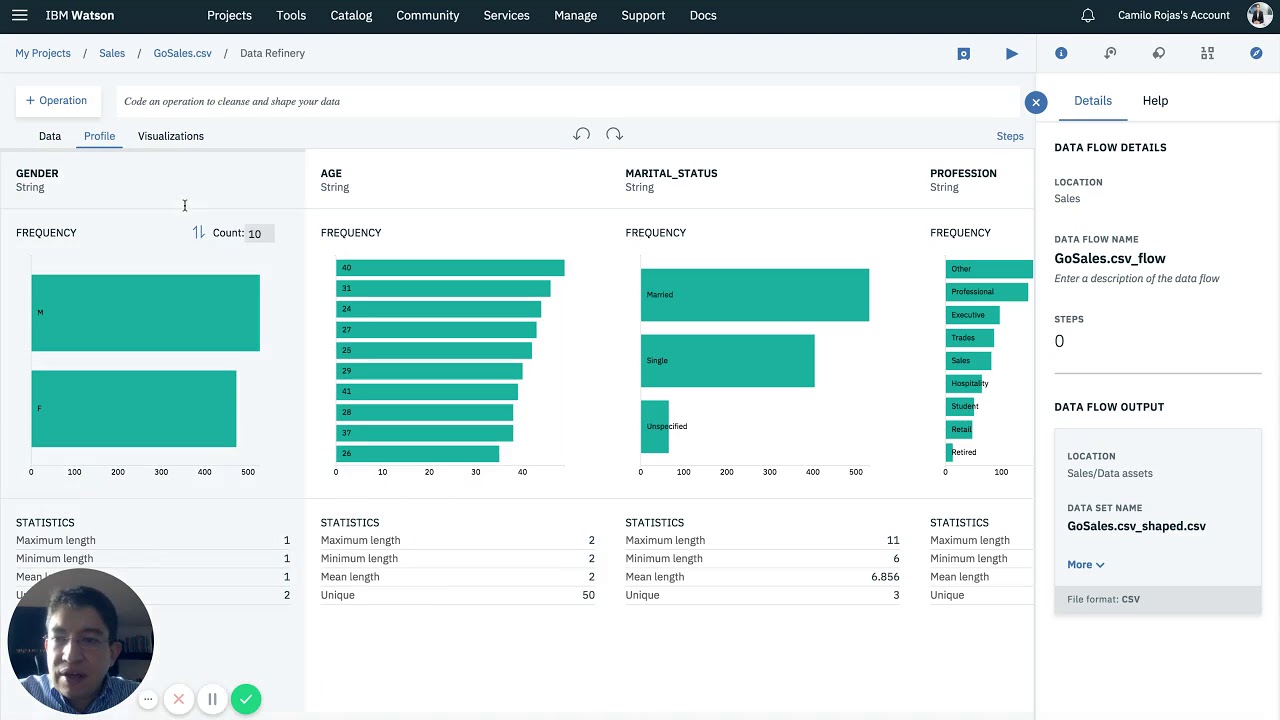
Task: Open recorder more options dots
Action: tap(148, 699)
